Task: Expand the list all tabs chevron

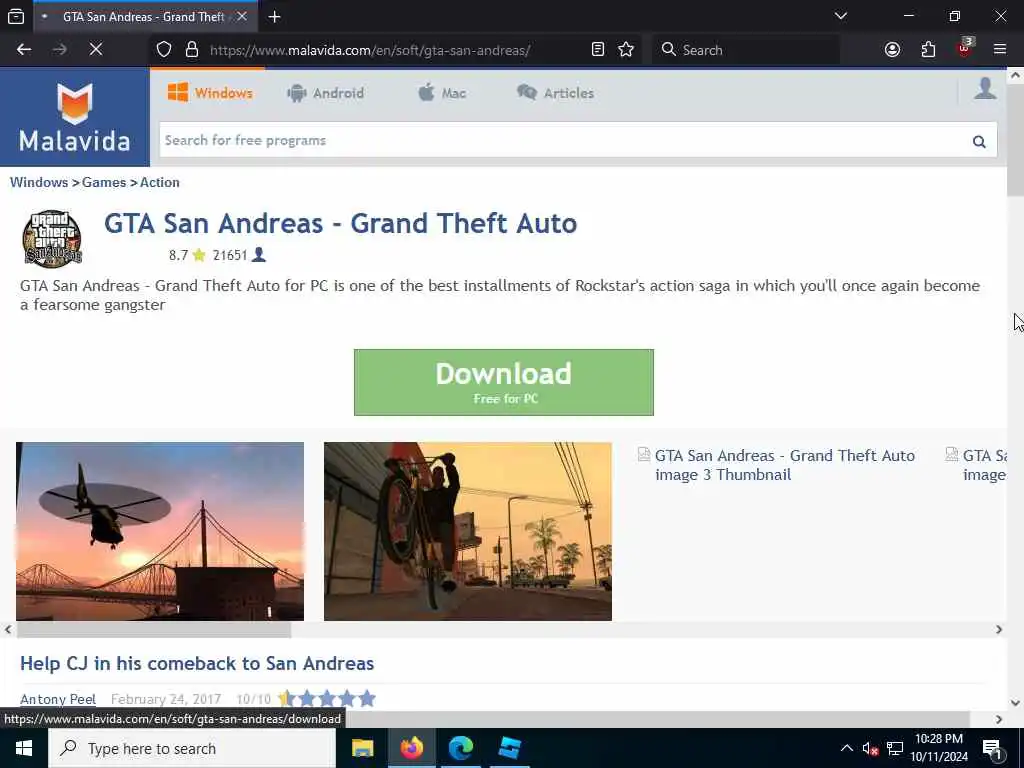Action: coord(840,16)
